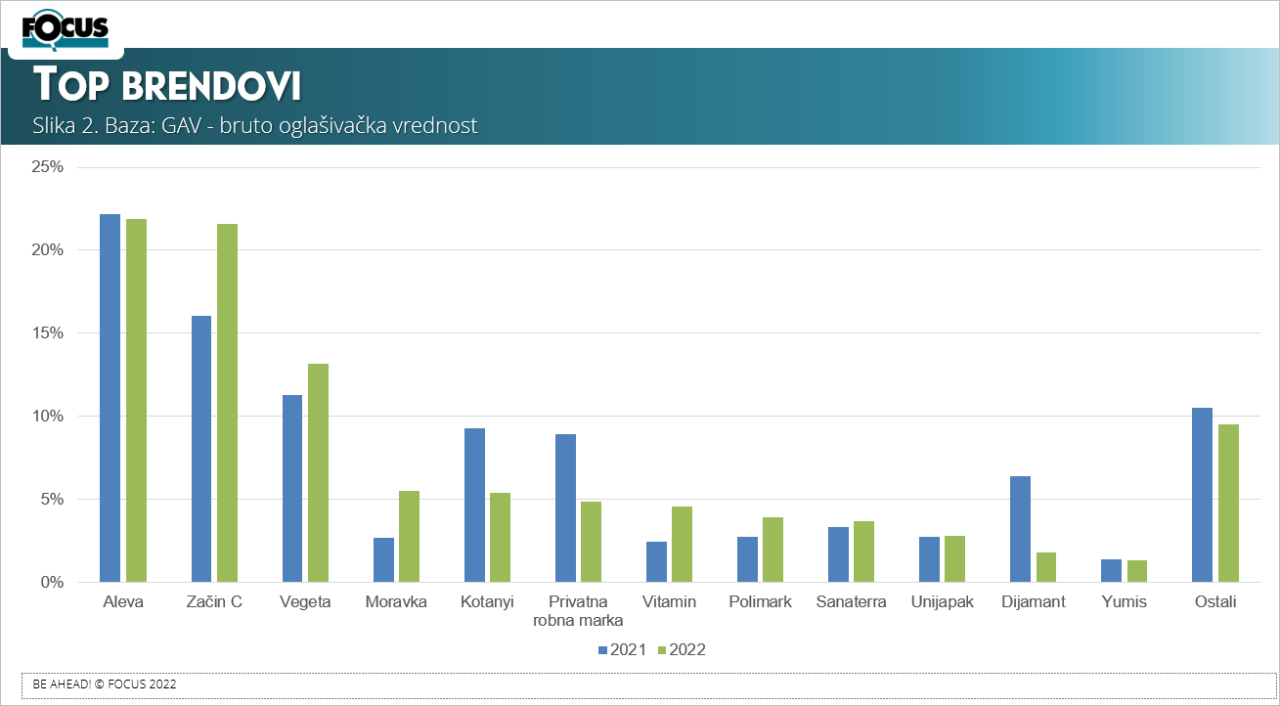Screen dimensions: 1280x706
Task: Select the 'Moravka' category label
Action: tap(396, 602)
